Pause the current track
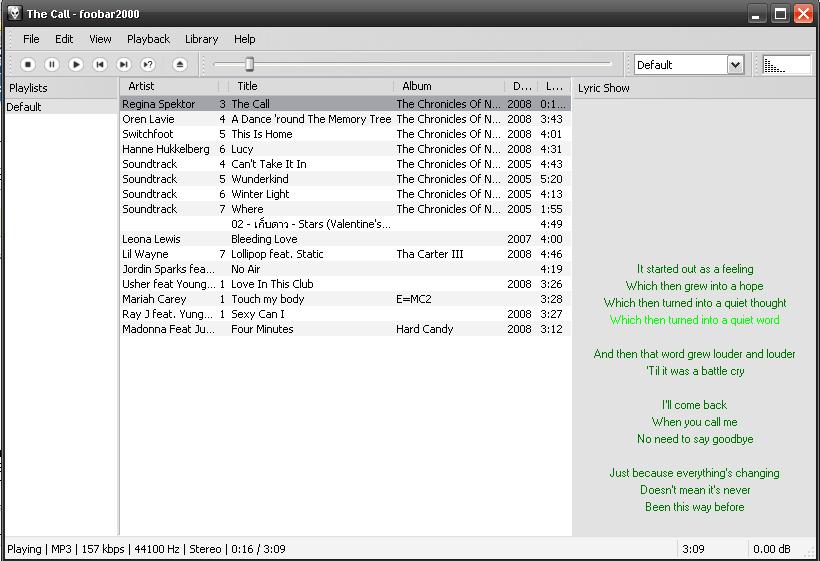The image size is (820, 561). (52, 64)
